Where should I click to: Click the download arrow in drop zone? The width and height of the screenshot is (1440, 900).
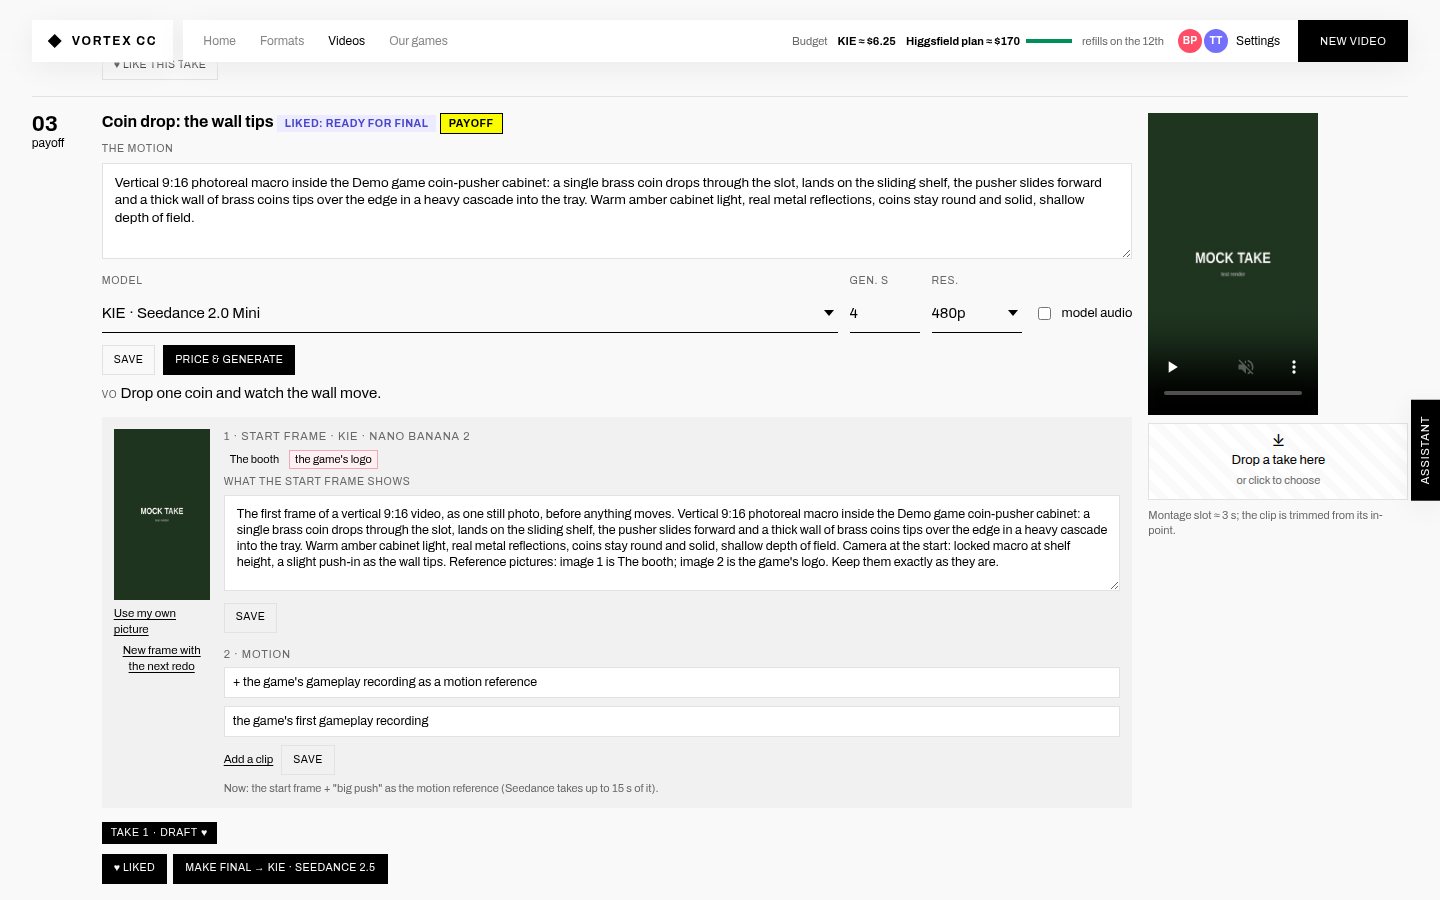click(1278, 440)
